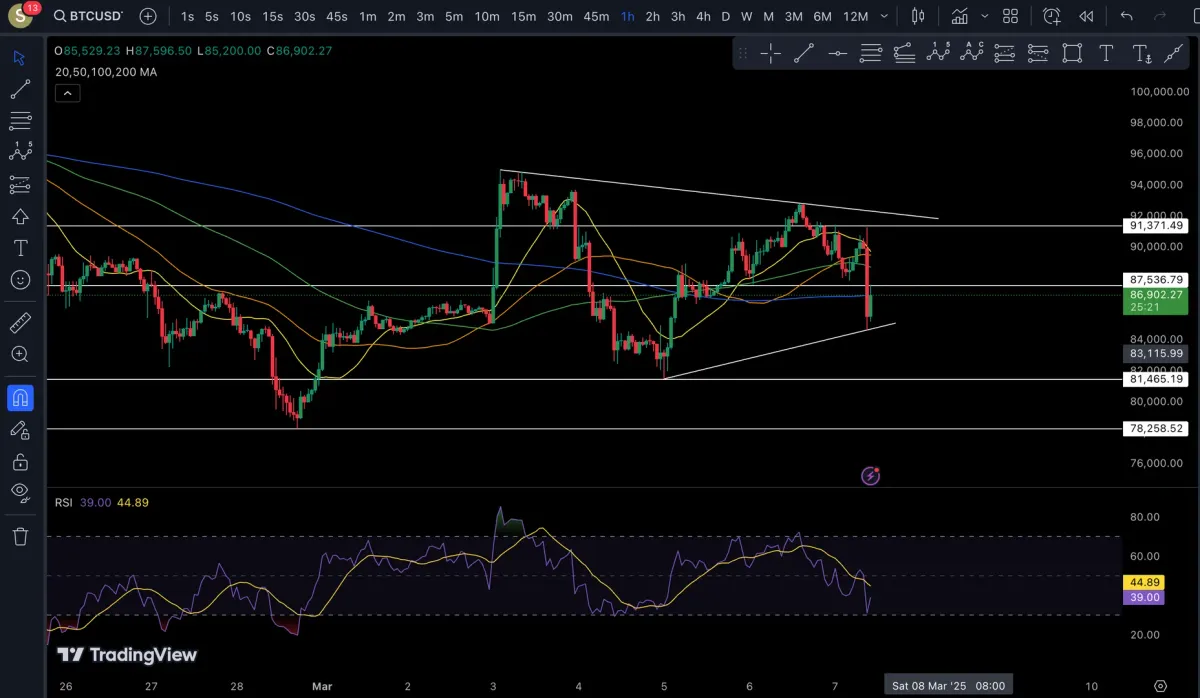
Task: Remove objects with the trash icon
Action: (19, 536)
